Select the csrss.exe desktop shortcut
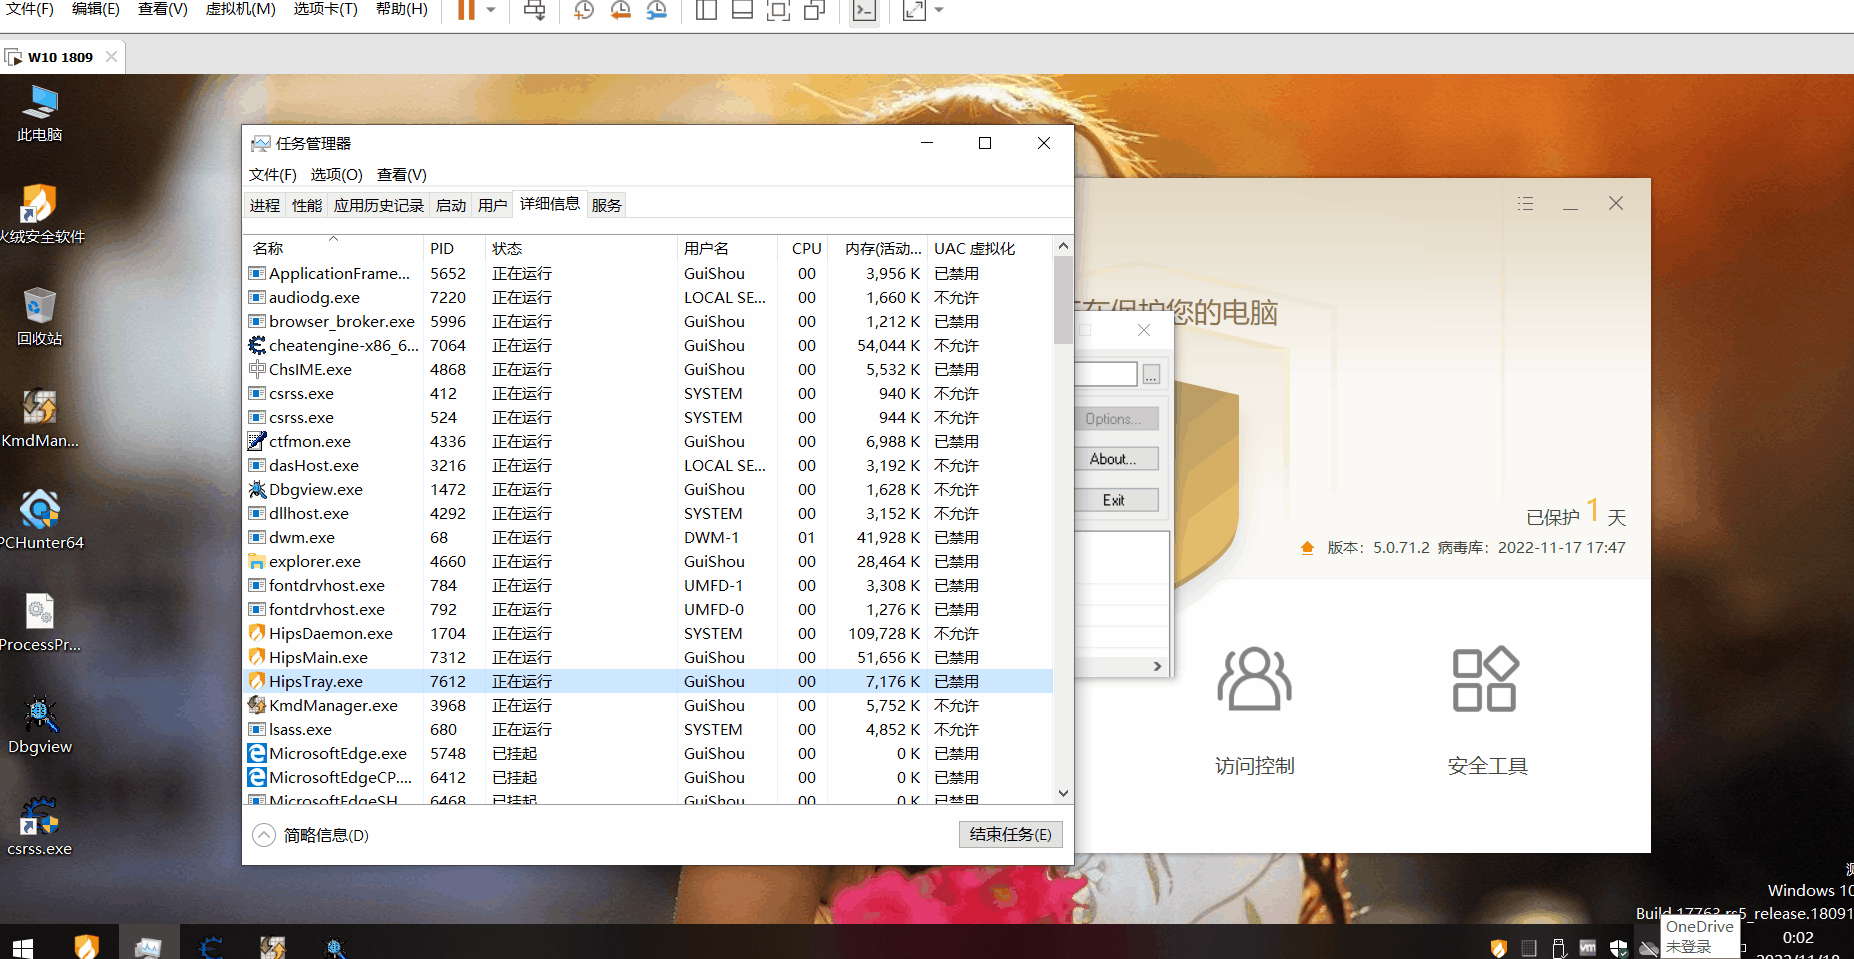This screenshot has width=1854, height=959. click(40, 827)
